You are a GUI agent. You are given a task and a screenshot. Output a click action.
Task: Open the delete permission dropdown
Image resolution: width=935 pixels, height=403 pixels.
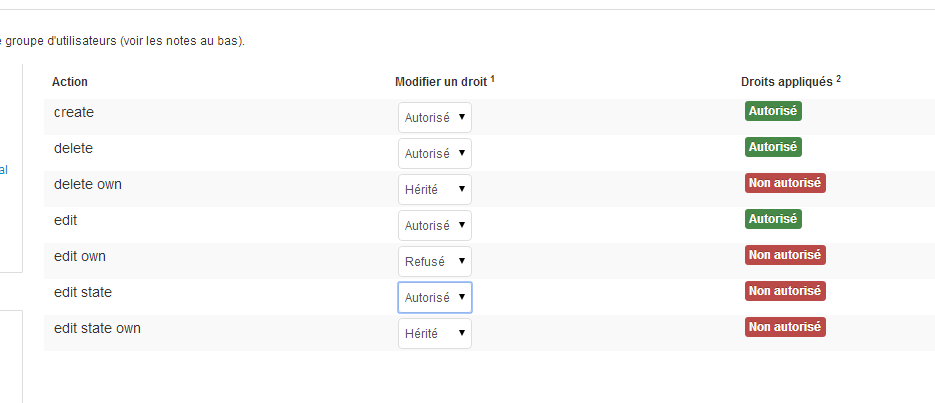click(435, 153)
